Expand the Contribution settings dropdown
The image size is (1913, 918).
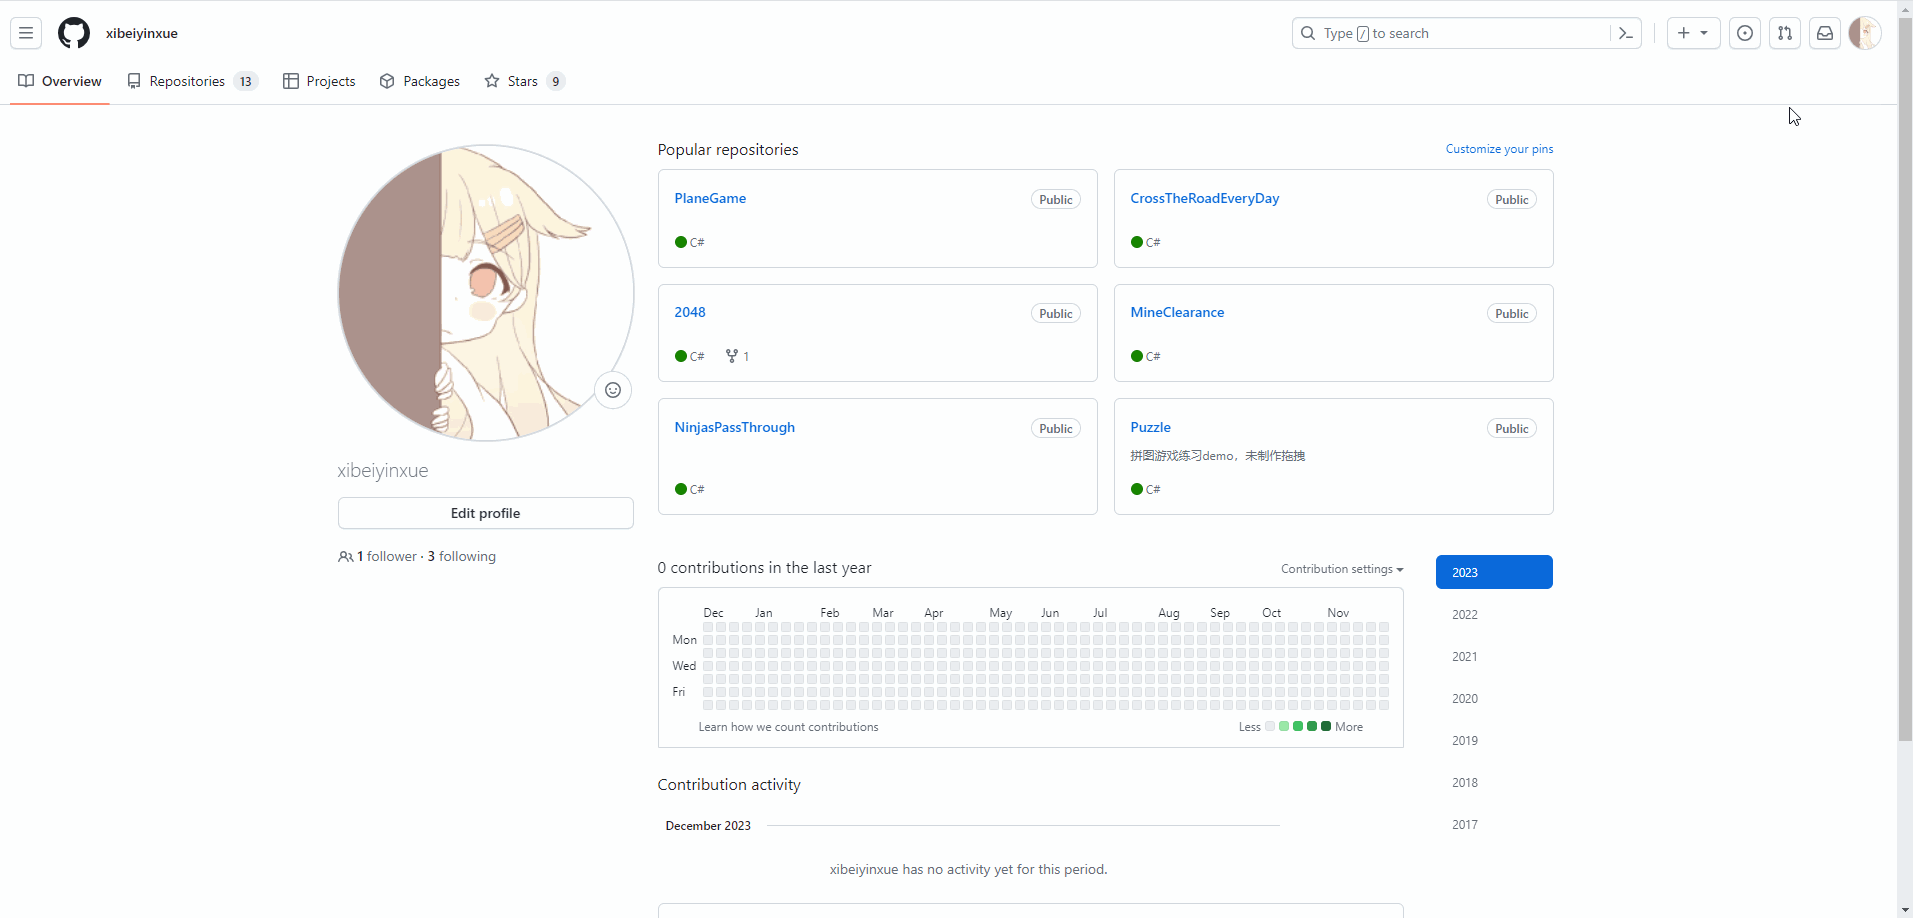(x=1342, y=569)
